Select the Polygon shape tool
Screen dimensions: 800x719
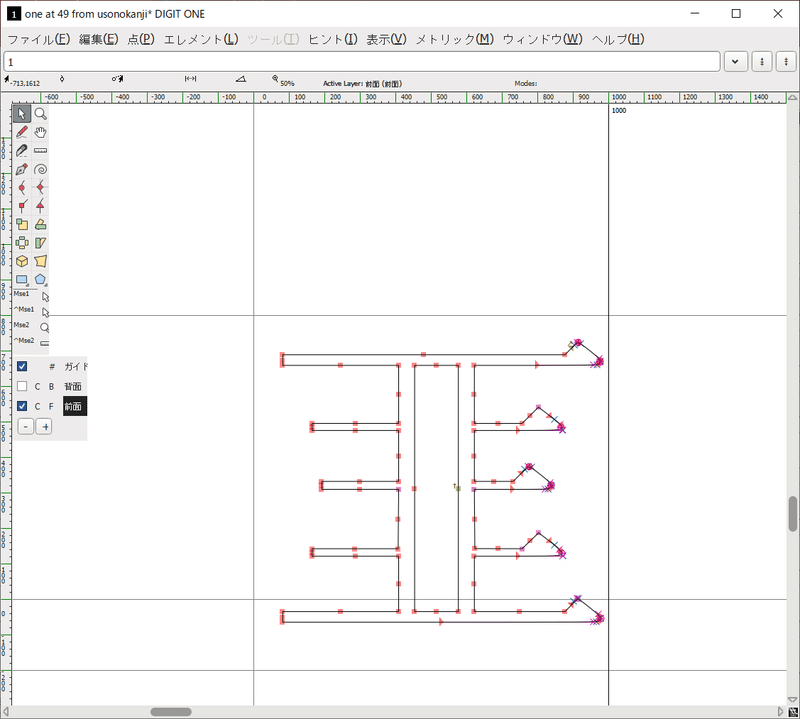click(40, 279)
